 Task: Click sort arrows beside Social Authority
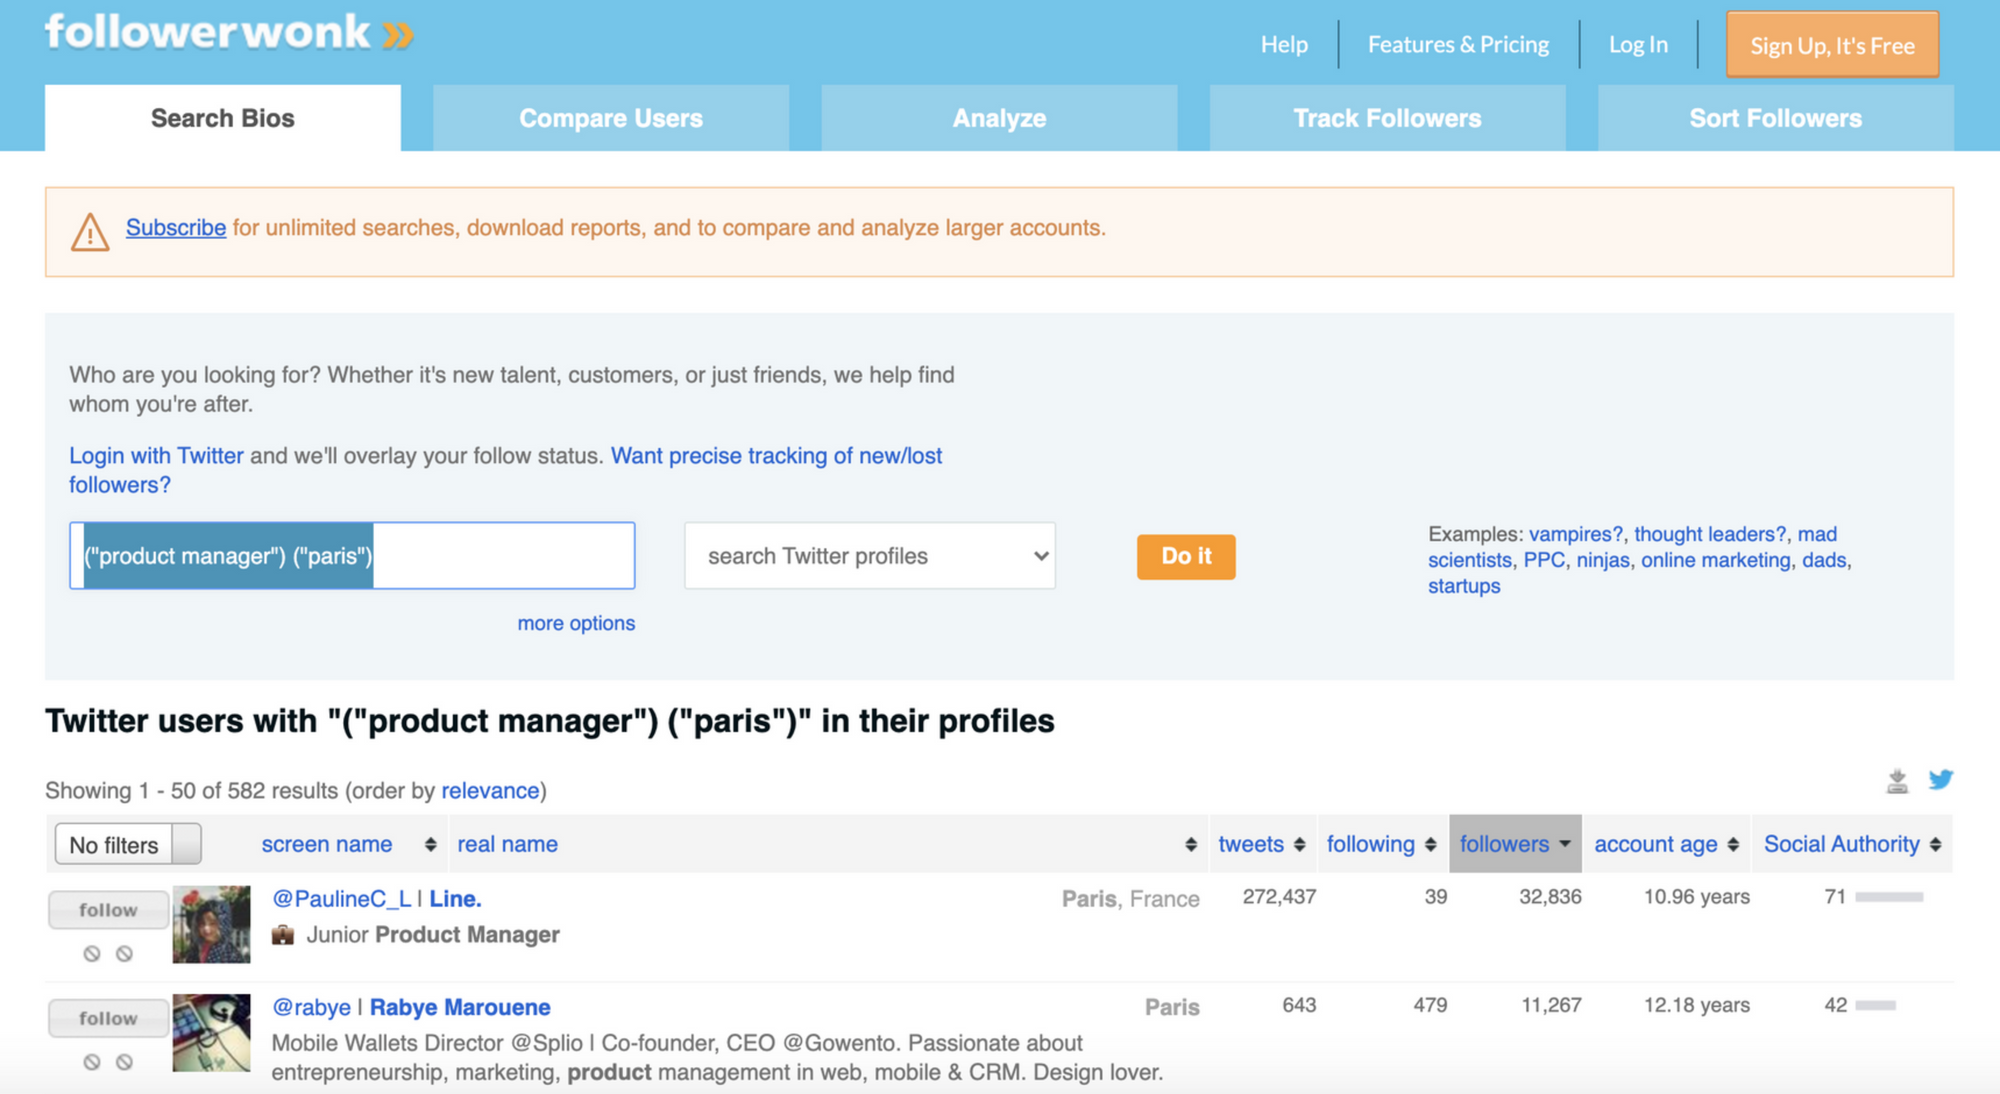click(1936, 845)
